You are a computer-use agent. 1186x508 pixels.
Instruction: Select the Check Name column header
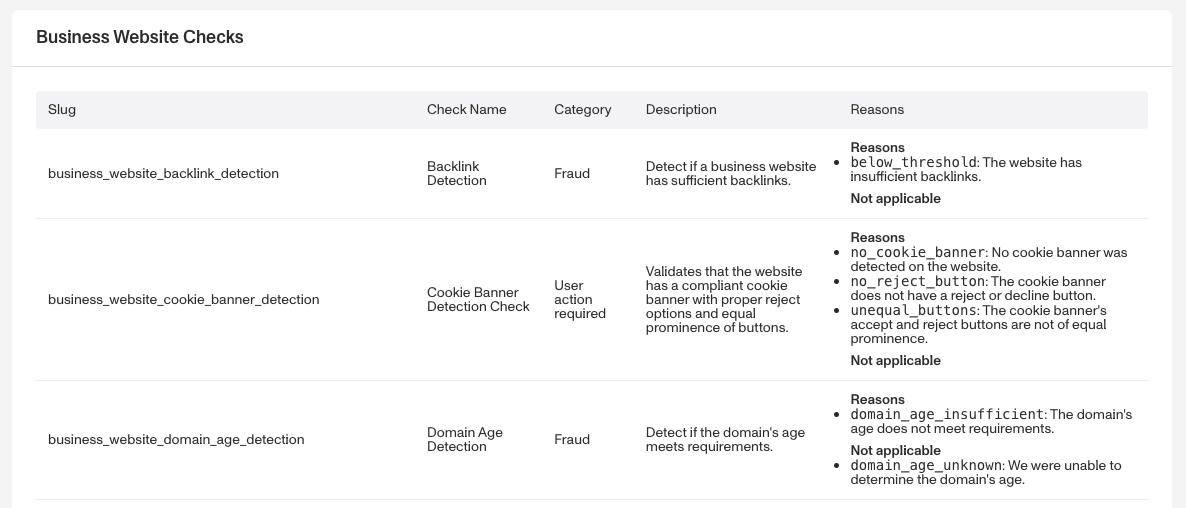click(466, 110)
